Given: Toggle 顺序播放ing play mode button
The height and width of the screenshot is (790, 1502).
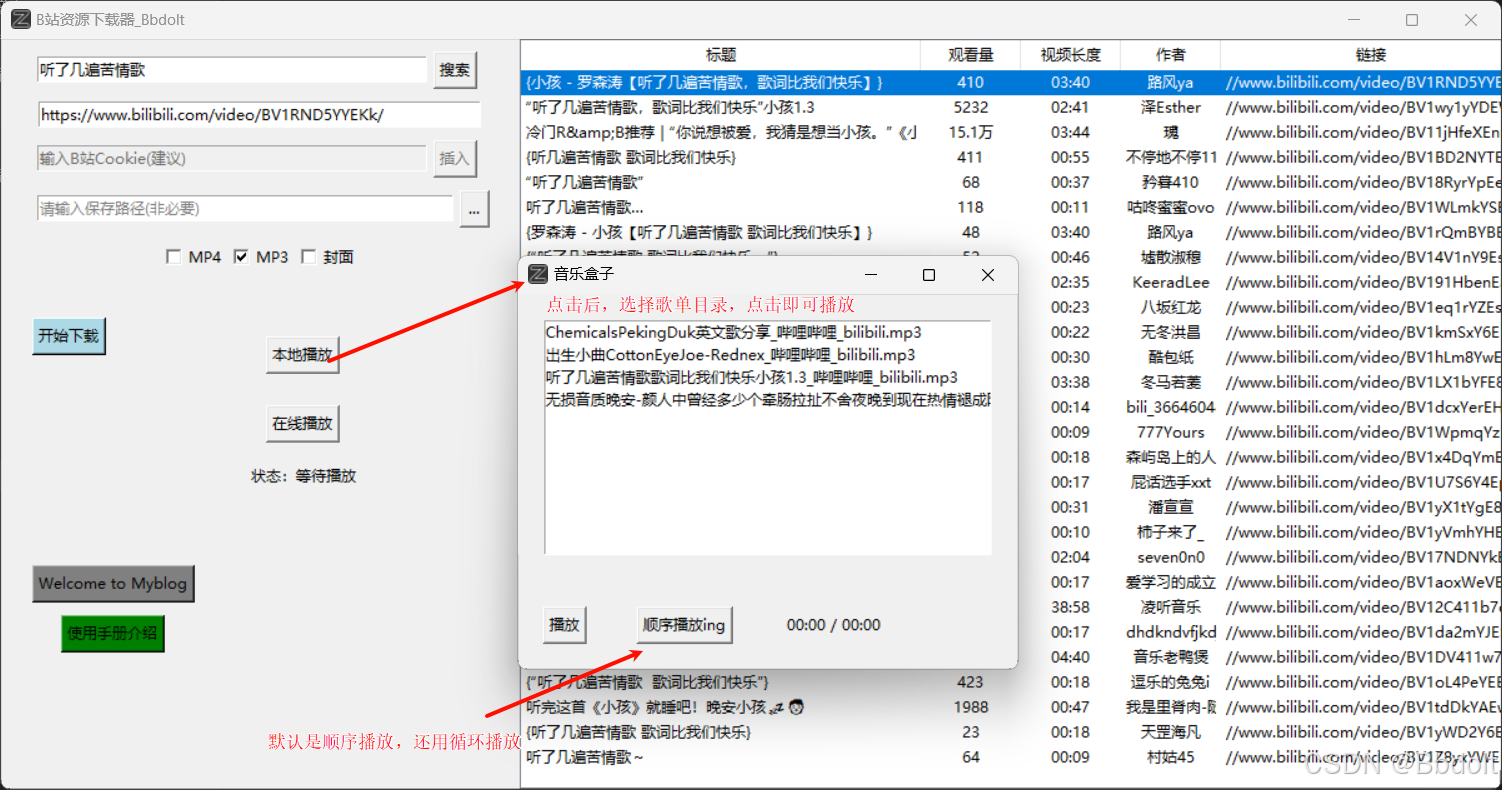Looking at the screenshot, I should click(684, 625).
